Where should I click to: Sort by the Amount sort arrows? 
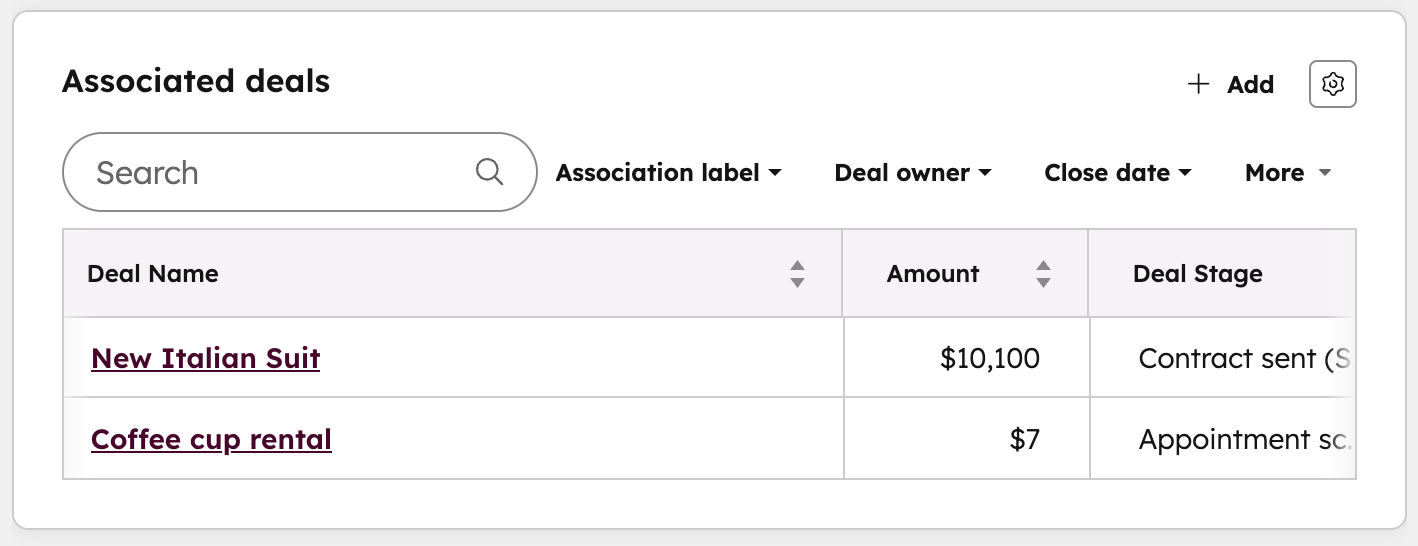(x=1043, y=274)
